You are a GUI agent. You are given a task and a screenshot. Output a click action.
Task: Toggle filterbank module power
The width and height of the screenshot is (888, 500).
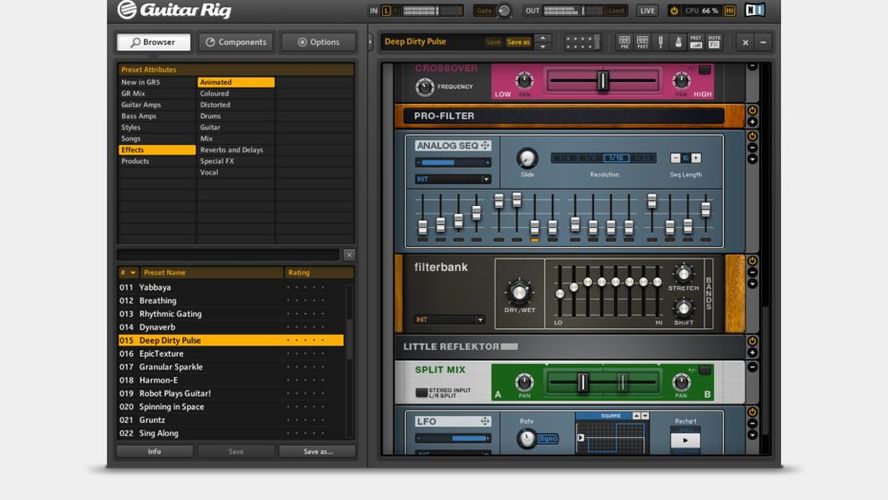[x=752, y=261]
